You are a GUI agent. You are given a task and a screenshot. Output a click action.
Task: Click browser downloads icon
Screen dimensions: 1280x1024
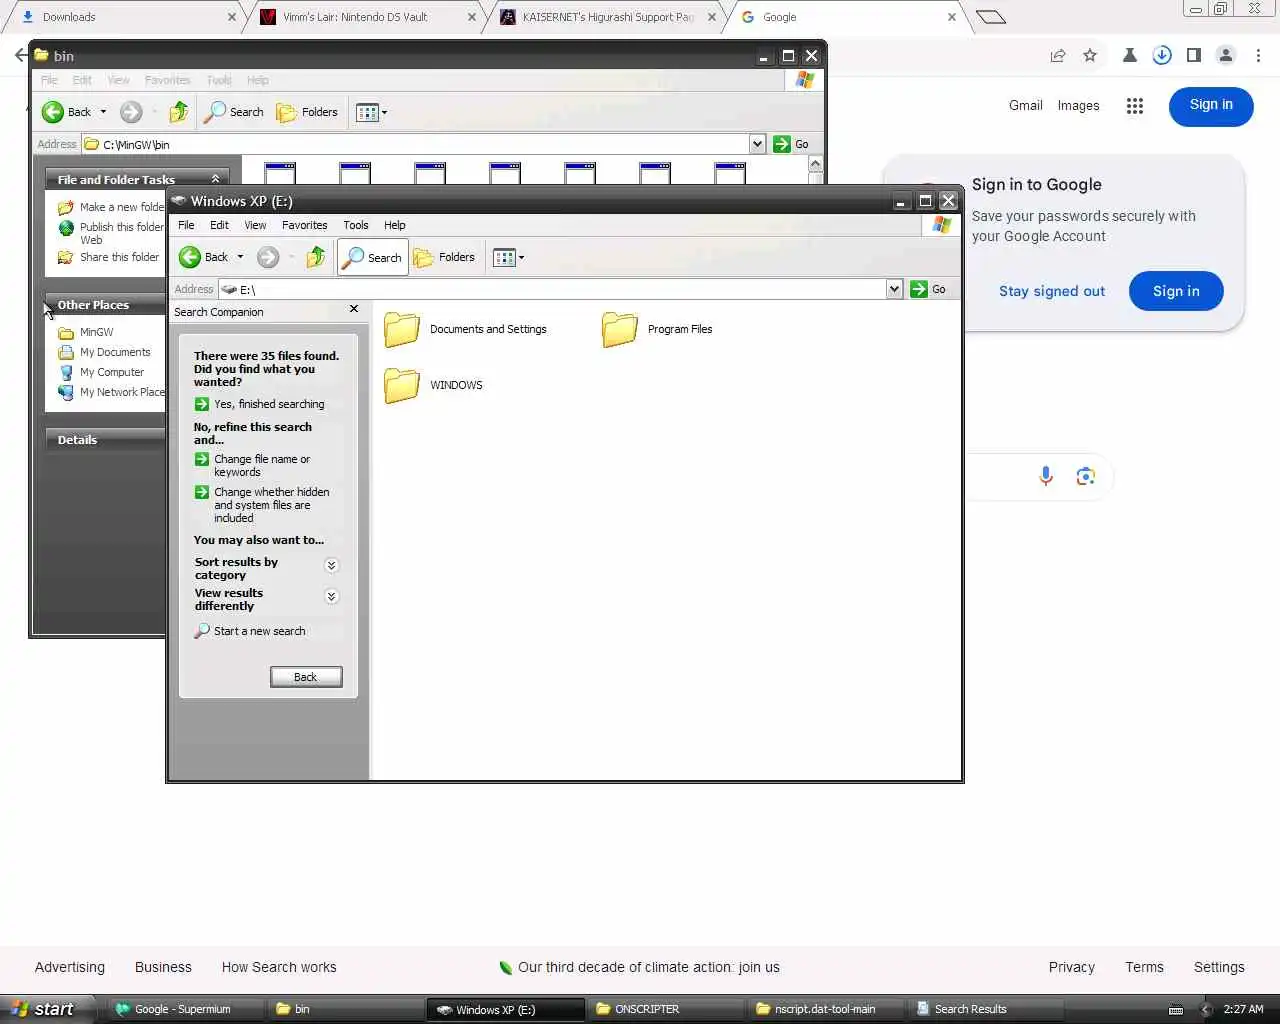1162,56
